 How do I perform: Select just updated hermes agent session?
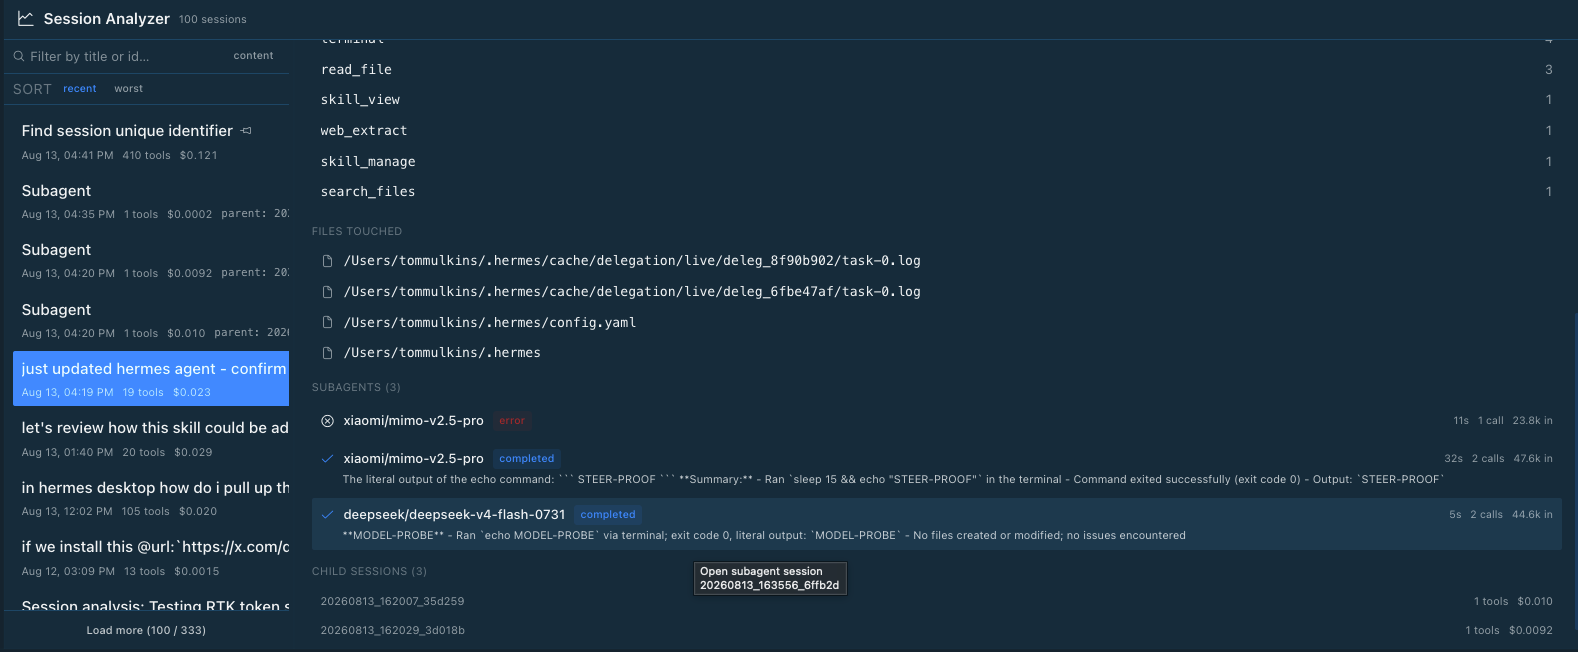pos(151,379)
